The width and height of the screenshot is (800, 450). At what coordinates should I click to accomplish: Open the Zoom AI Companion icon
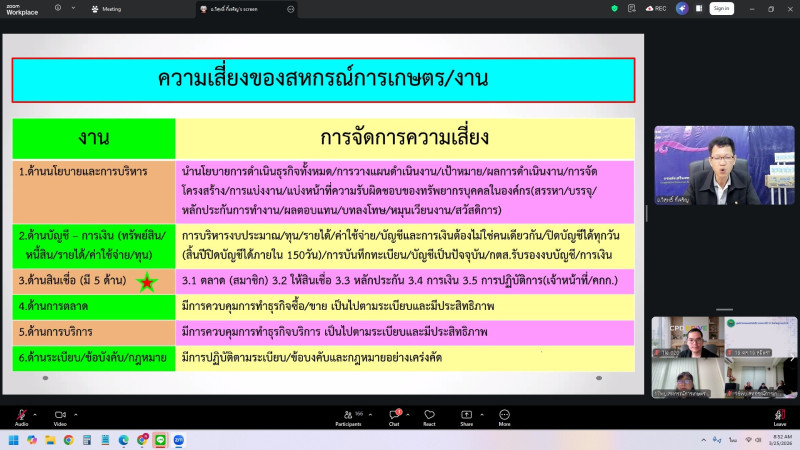click(x=682, y=8)
